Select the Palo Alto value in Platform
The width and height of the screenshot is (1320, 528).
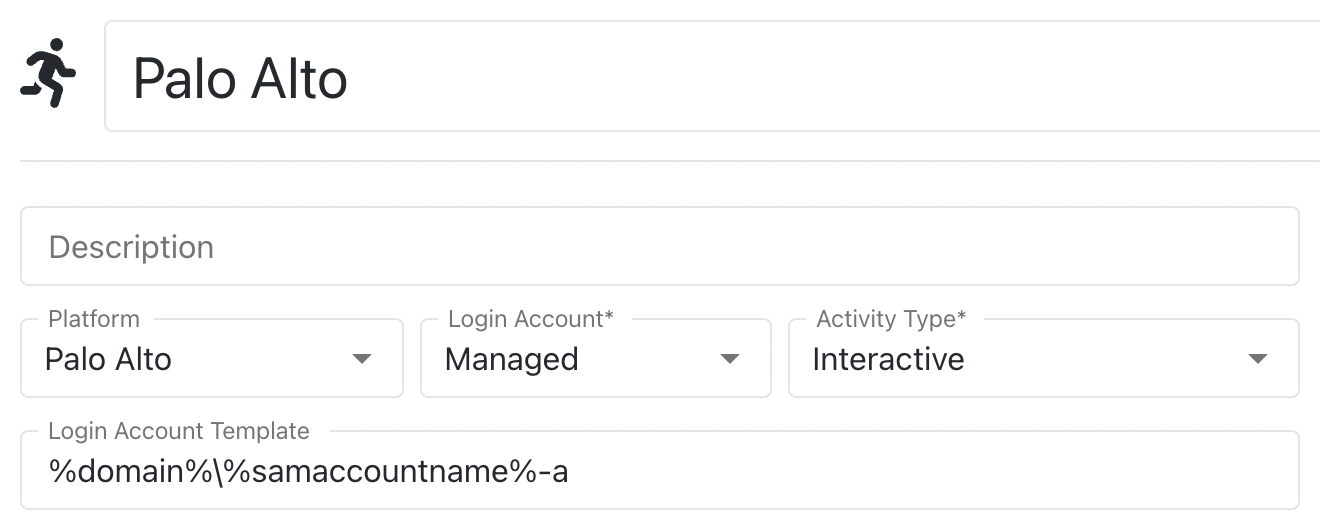(x=108, y=359)
